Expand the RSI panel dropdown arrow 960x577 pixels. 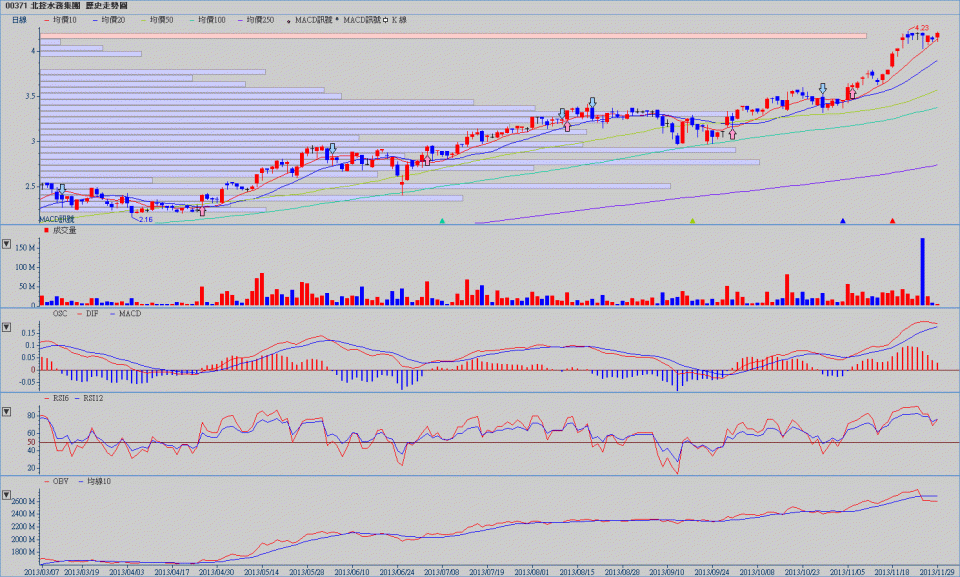pyautogui.click(x=9, y=412)
